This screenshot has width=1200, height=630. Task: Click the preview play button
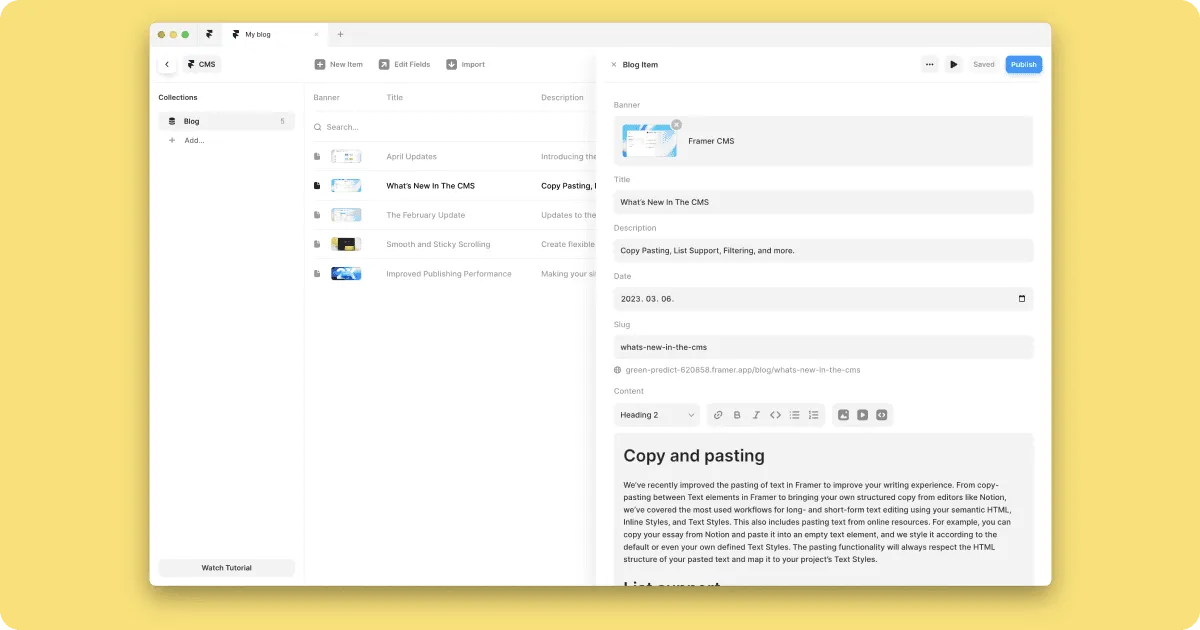click(x=953, y=64)
